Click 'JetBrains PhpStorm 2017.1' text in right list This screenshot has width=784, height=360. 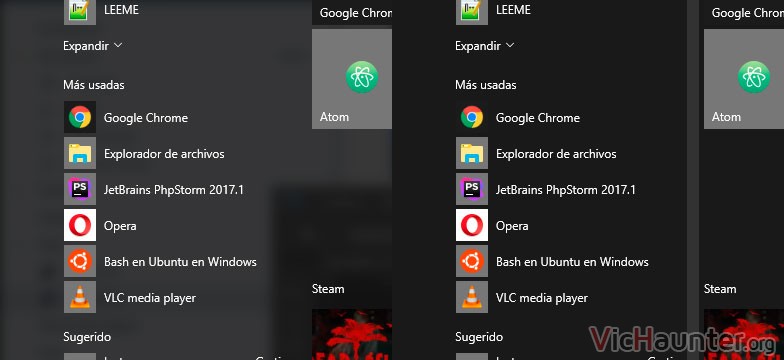click(566, 190)
